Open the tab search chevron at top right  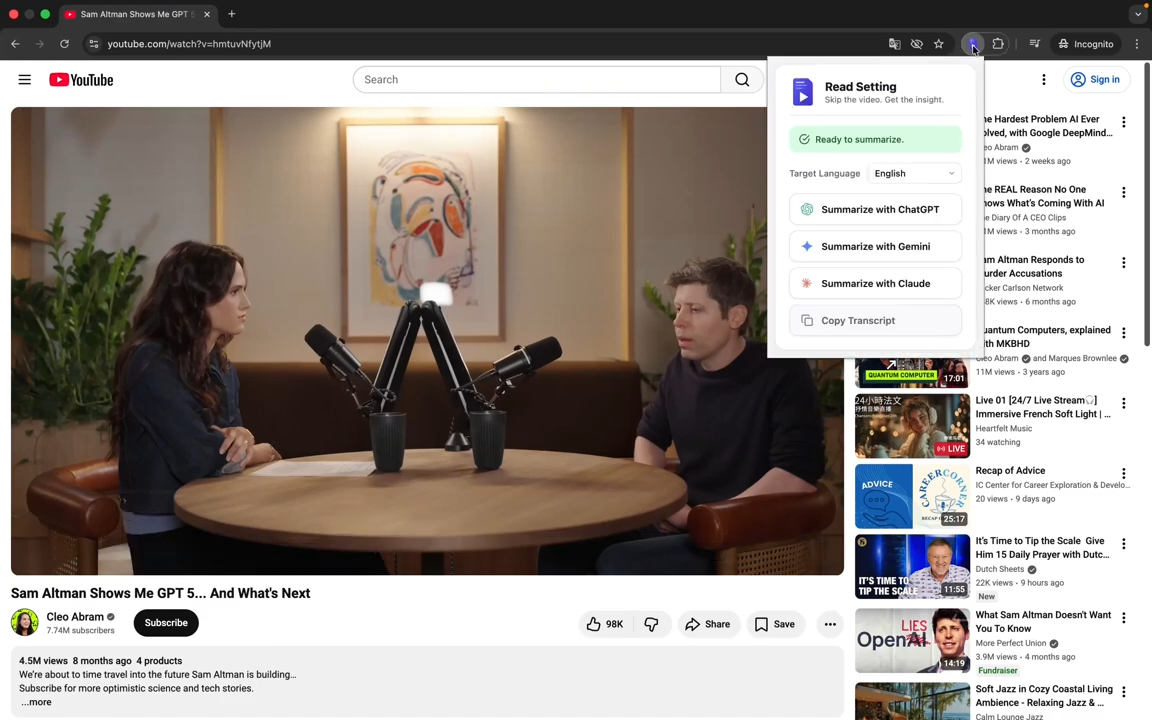1137,14
